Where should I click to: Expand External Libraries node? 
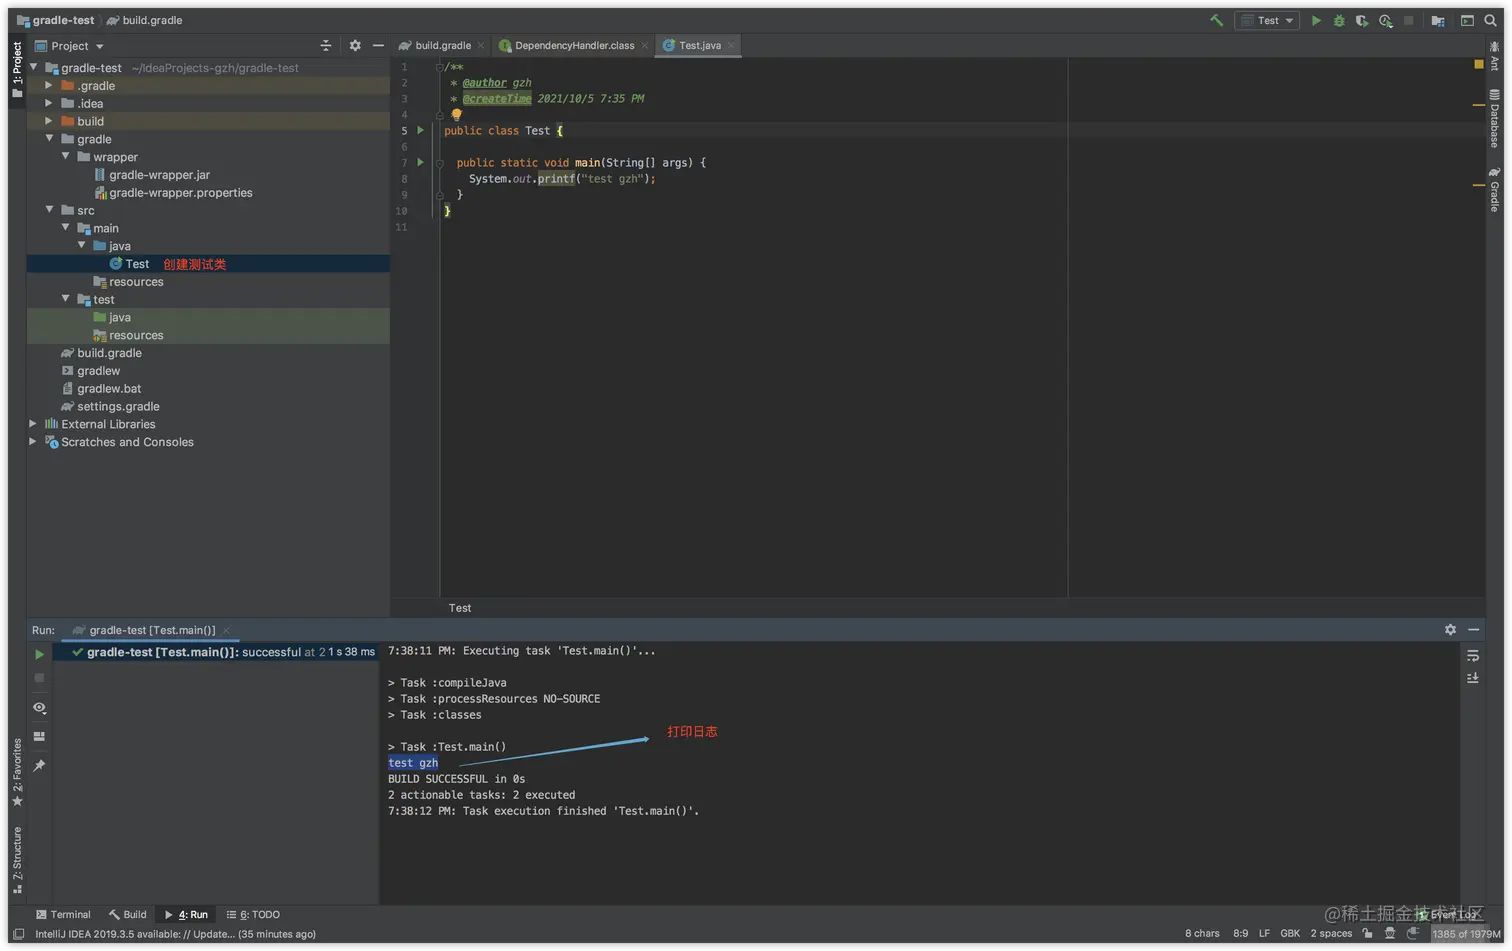point(34,424)
